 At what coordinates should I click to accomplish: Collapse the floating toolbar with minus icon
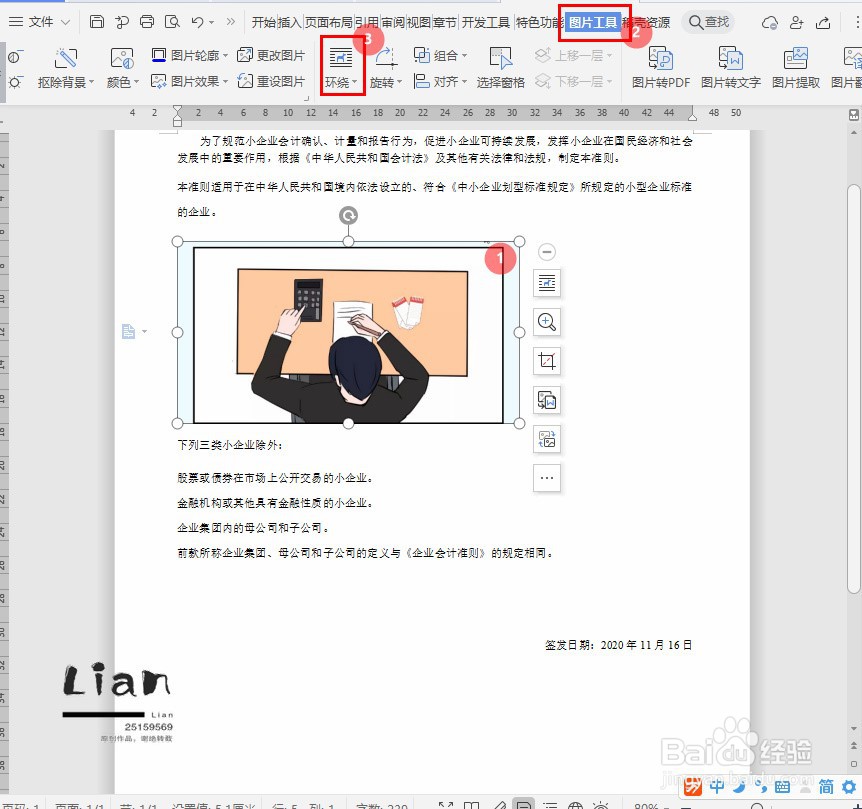click(546, 252)
